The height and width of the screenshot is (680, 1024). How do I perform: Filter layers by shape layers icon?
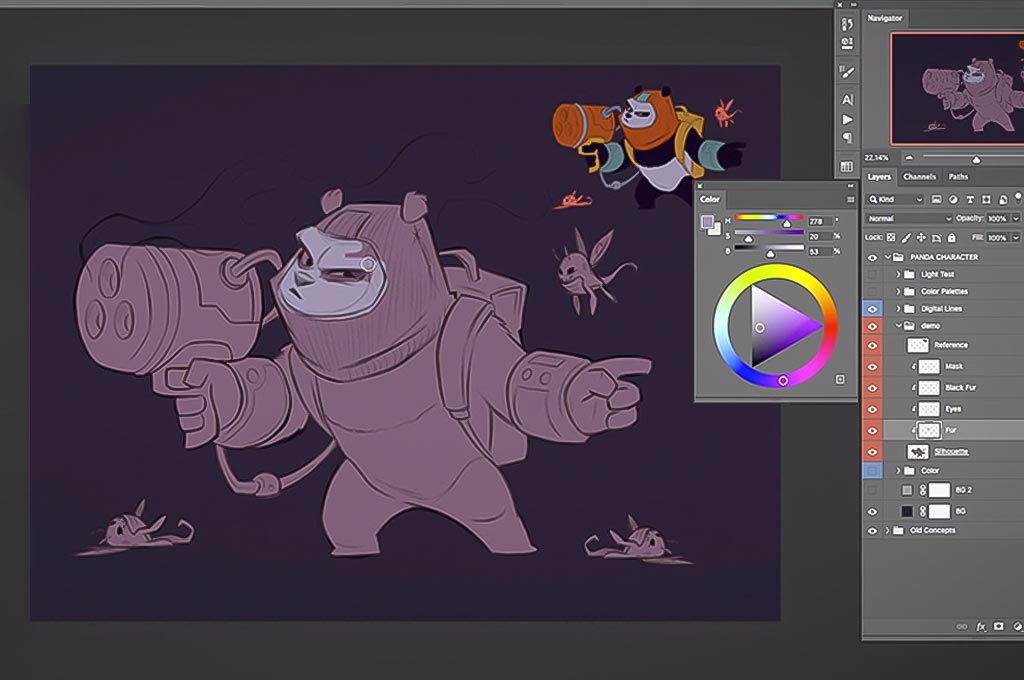pyautogui.click(x=986, y=199)
